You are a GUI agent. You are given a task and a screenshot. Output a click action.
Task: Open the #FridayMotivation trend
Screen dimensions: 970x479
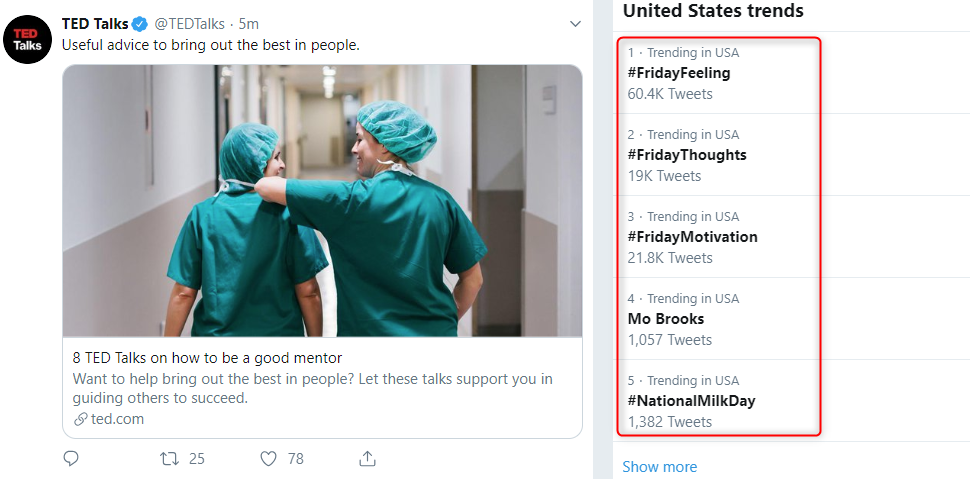tap(692, 237)
